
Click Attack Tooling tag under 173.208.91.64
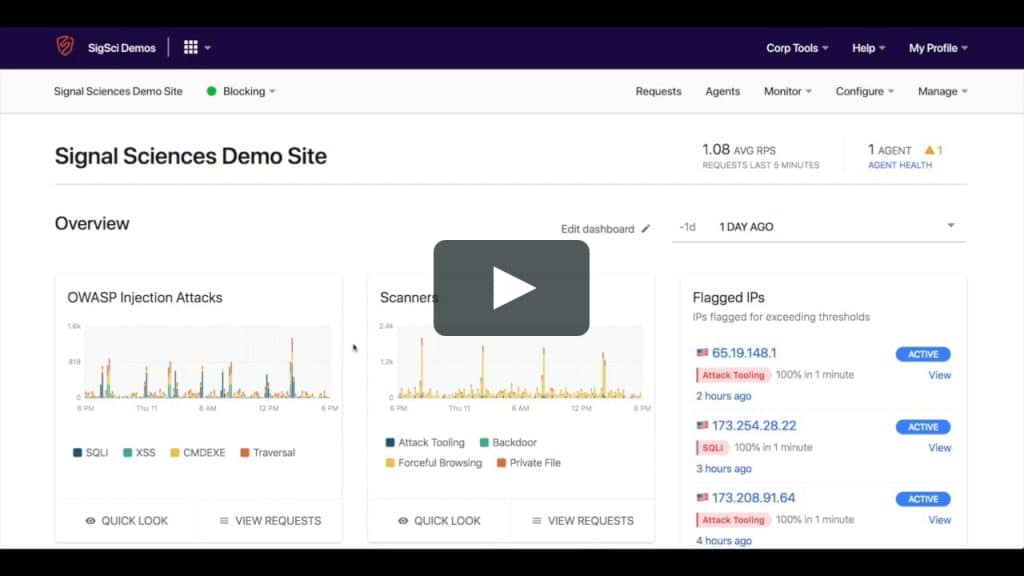(733, 520)
